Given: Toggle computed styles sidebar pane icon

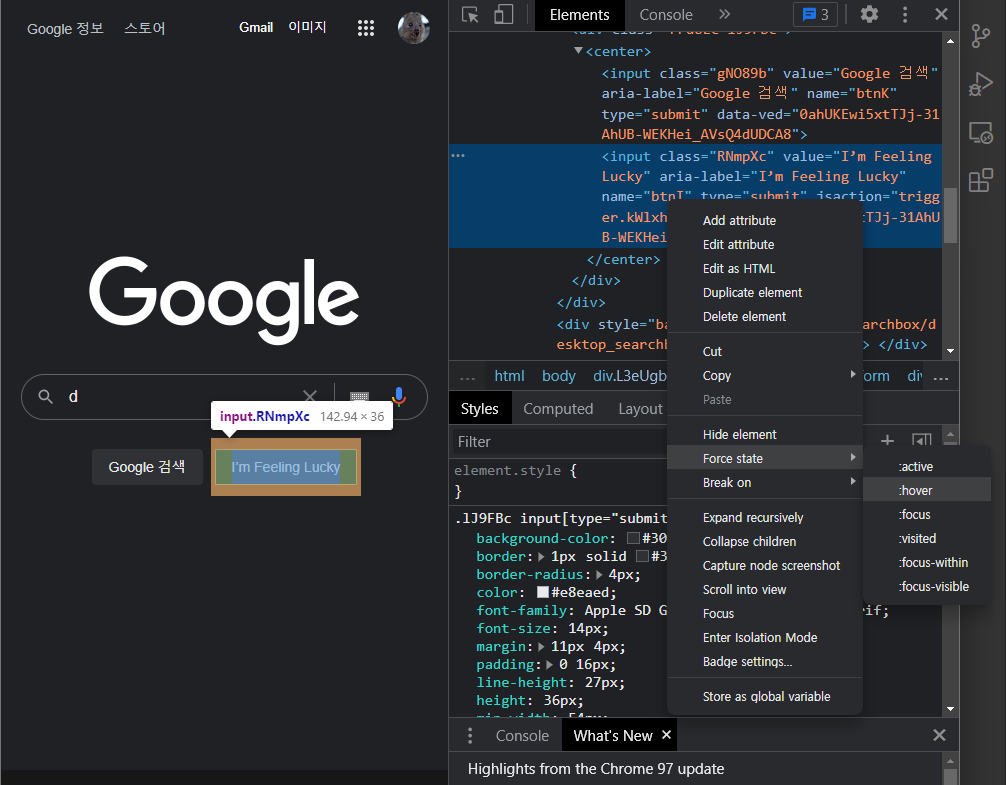Looking at the screenshot, I should click(x=922, y=441).
